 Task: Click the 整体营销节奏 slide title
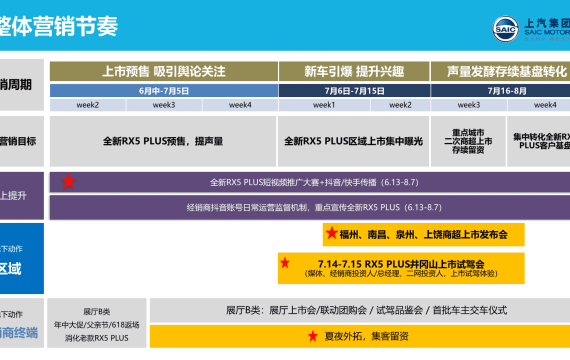point(58,26)
